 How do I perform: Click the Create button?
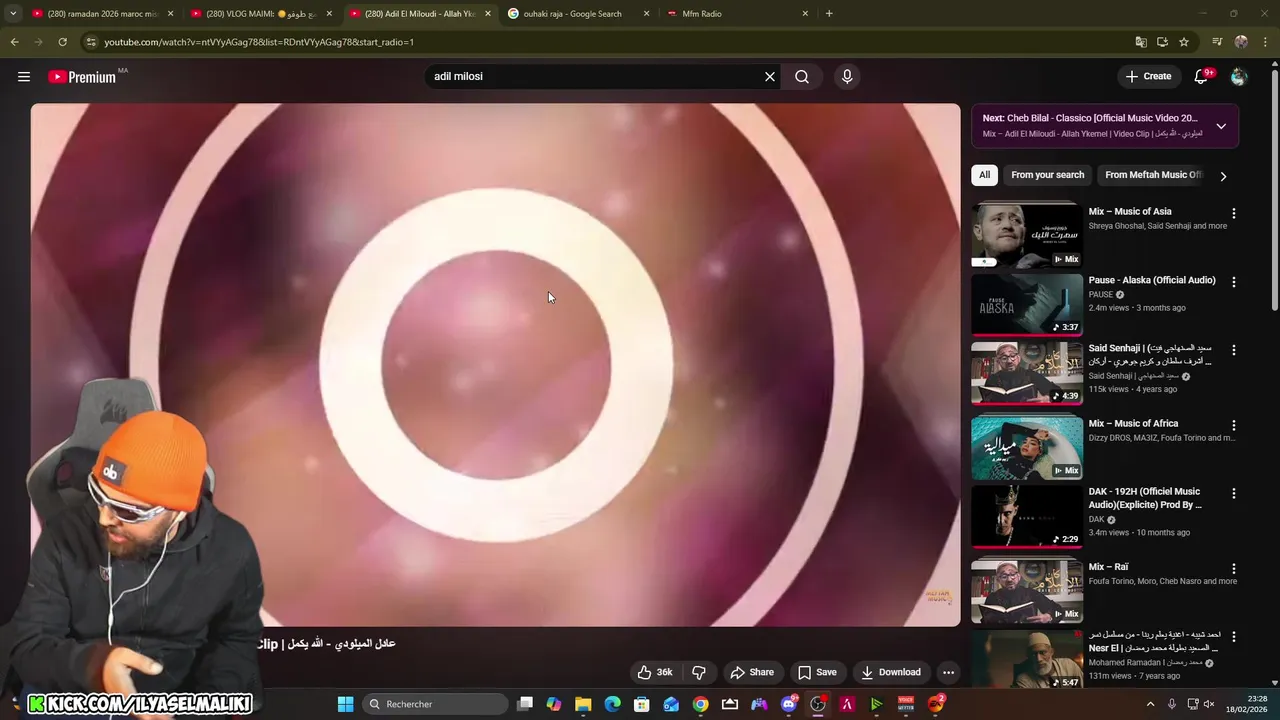[x=1148, y=77]
